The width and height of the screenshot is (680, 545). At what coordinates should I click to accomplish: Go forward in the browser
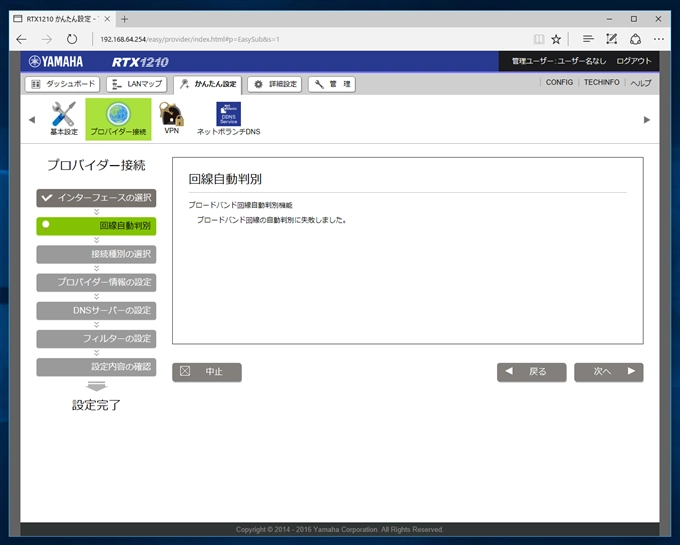tap(46, 39)
